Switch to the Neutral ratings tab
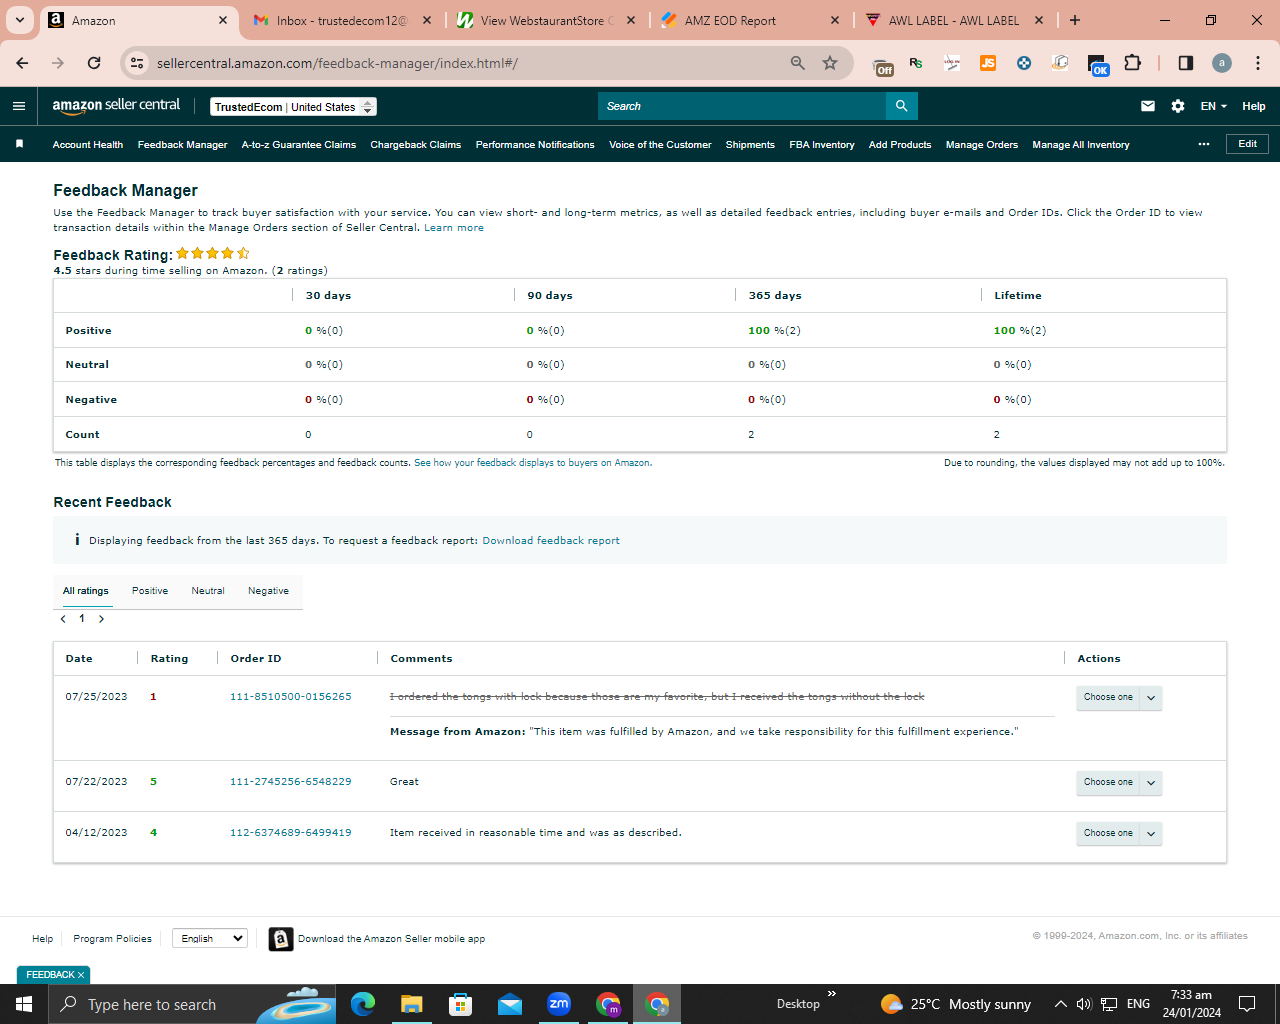Viewport: 1280px width, 1024px height. [208, 591]
